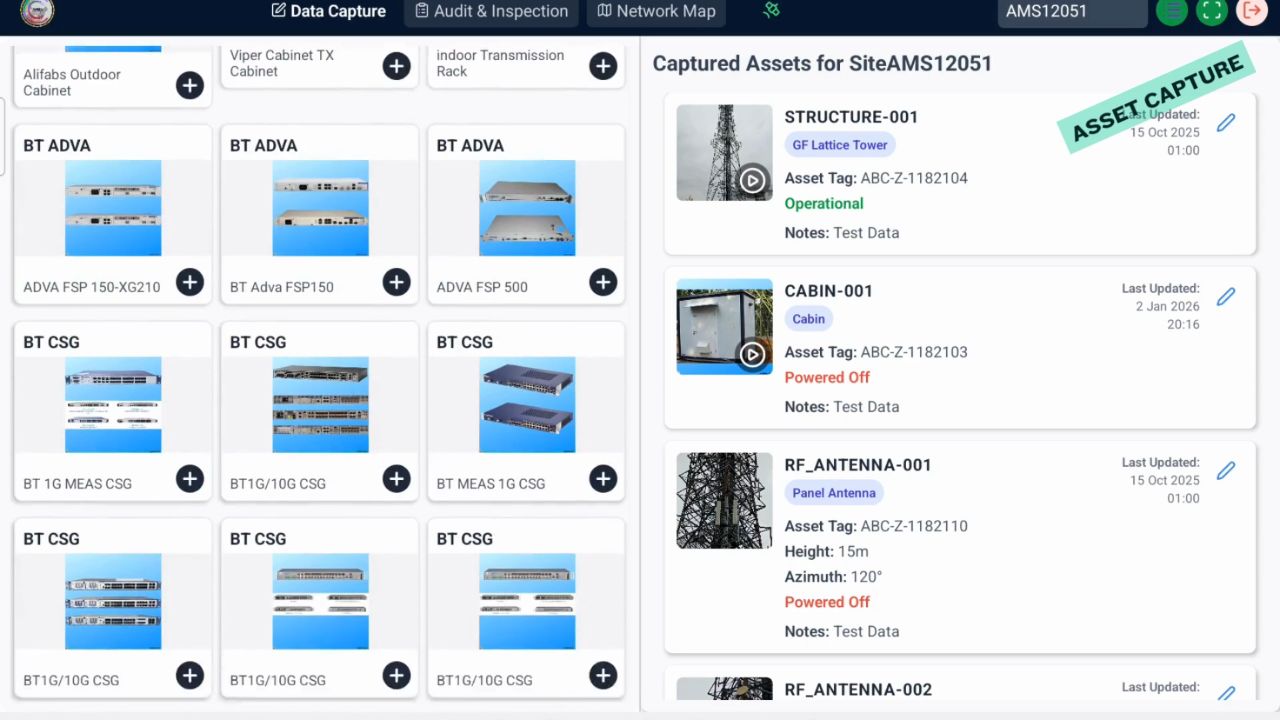
Task: Click the CABIN-001 title
Action: 829,291
